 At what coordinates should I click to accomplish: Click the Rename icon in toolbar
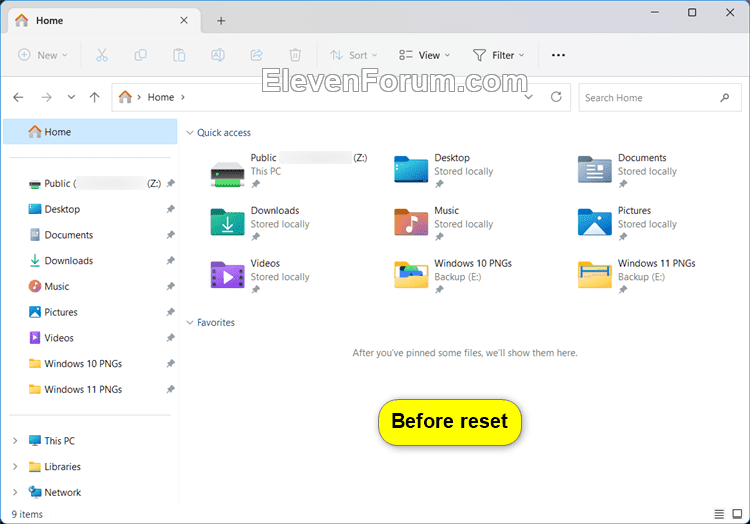pos(218,55)
